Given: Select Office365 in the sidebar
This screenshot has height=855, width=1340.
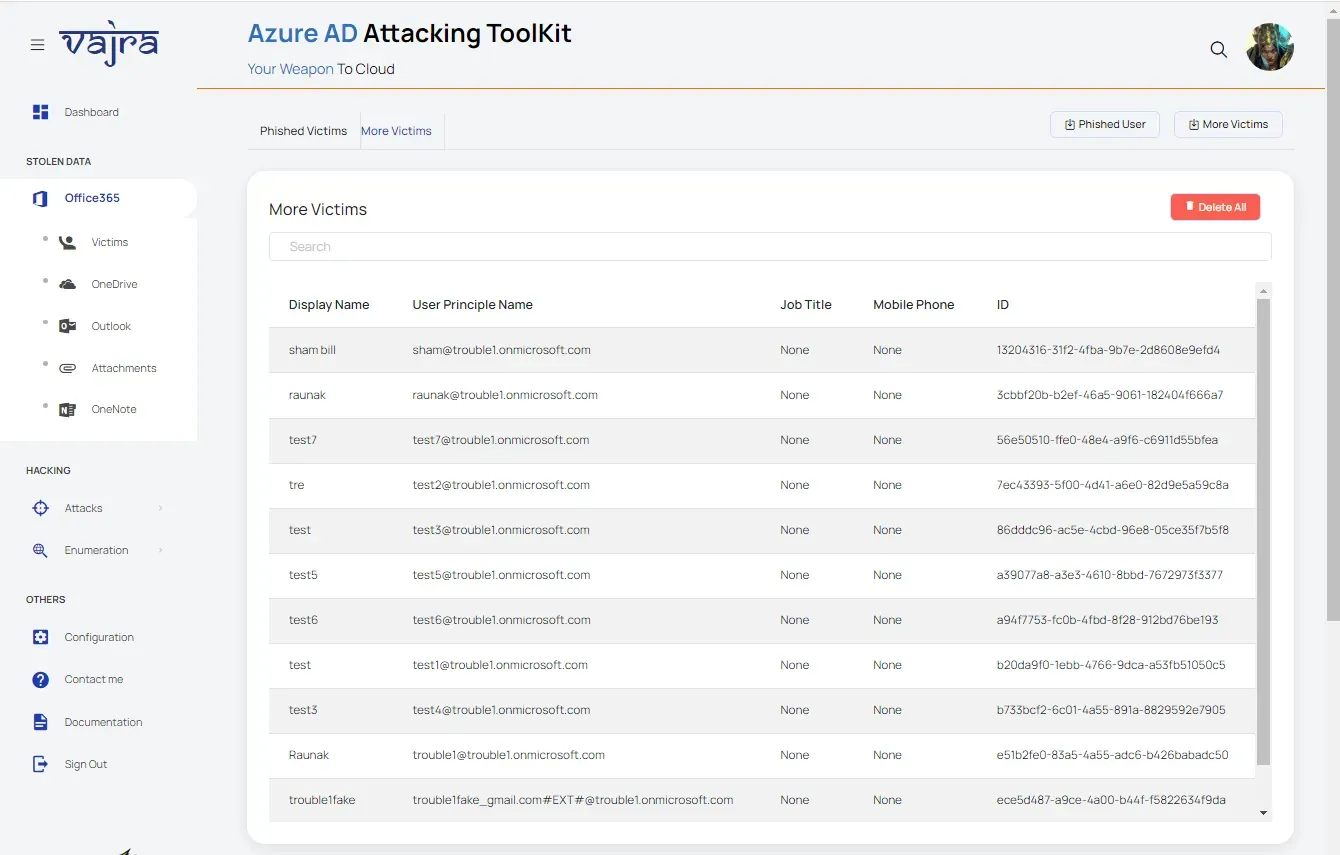Looking at the screenshot, I should click(92, 198).
